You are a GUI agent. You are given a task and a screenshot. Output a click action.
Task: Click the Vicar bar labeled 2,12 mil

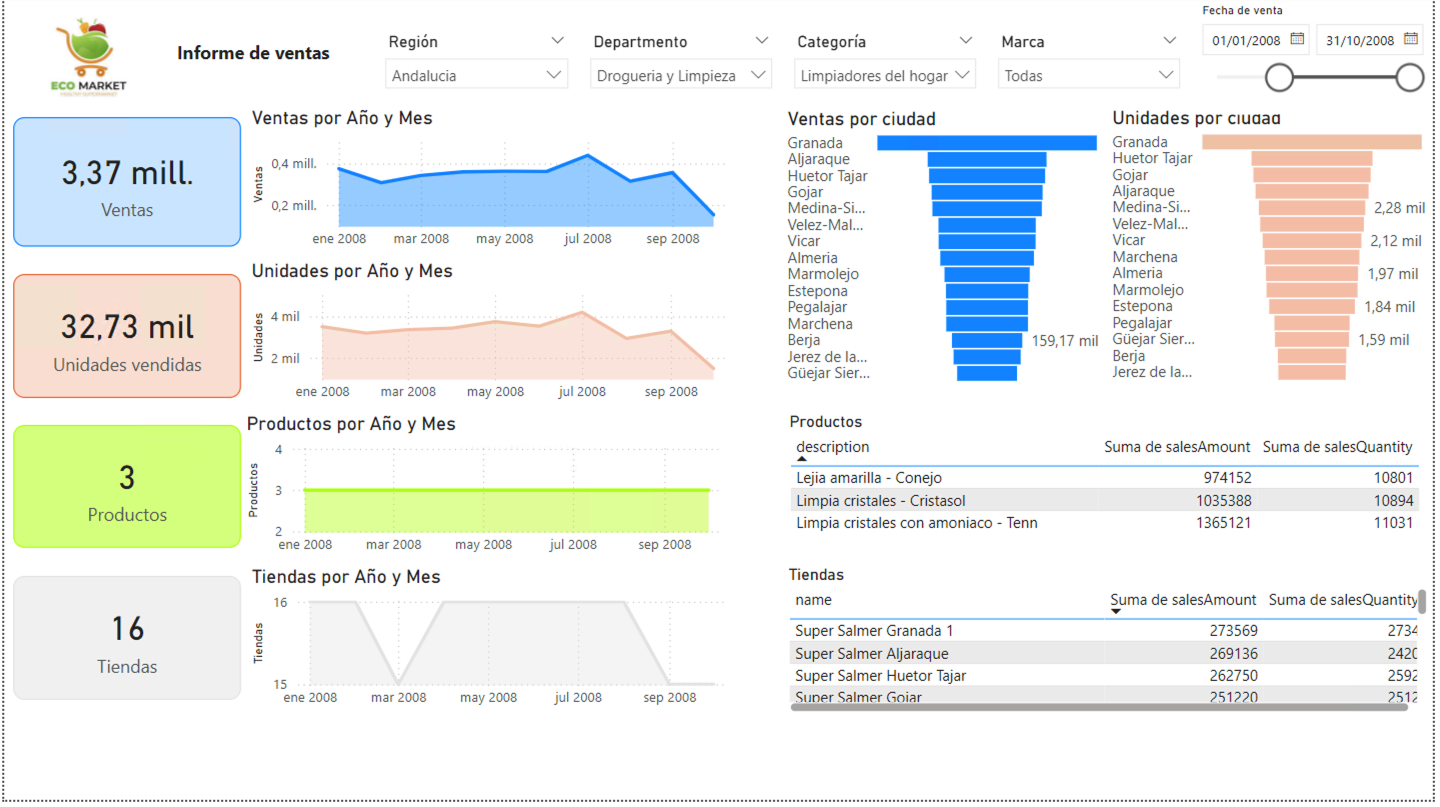pyautogui.click(x=1312, y=241)
